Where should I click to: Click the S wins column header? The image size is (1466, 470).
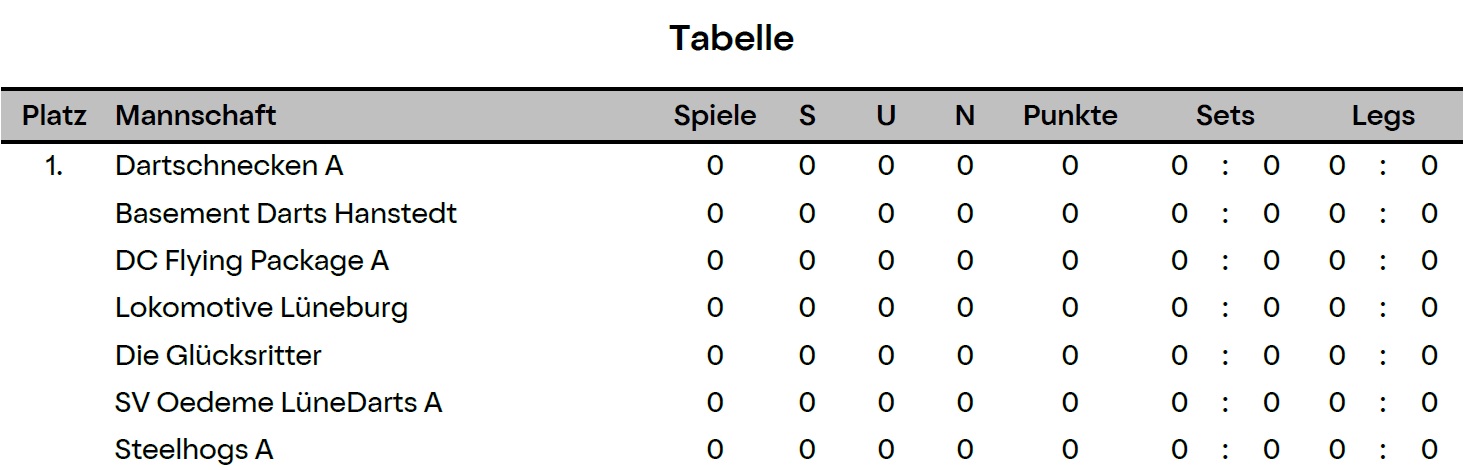(x=807, y=116)
